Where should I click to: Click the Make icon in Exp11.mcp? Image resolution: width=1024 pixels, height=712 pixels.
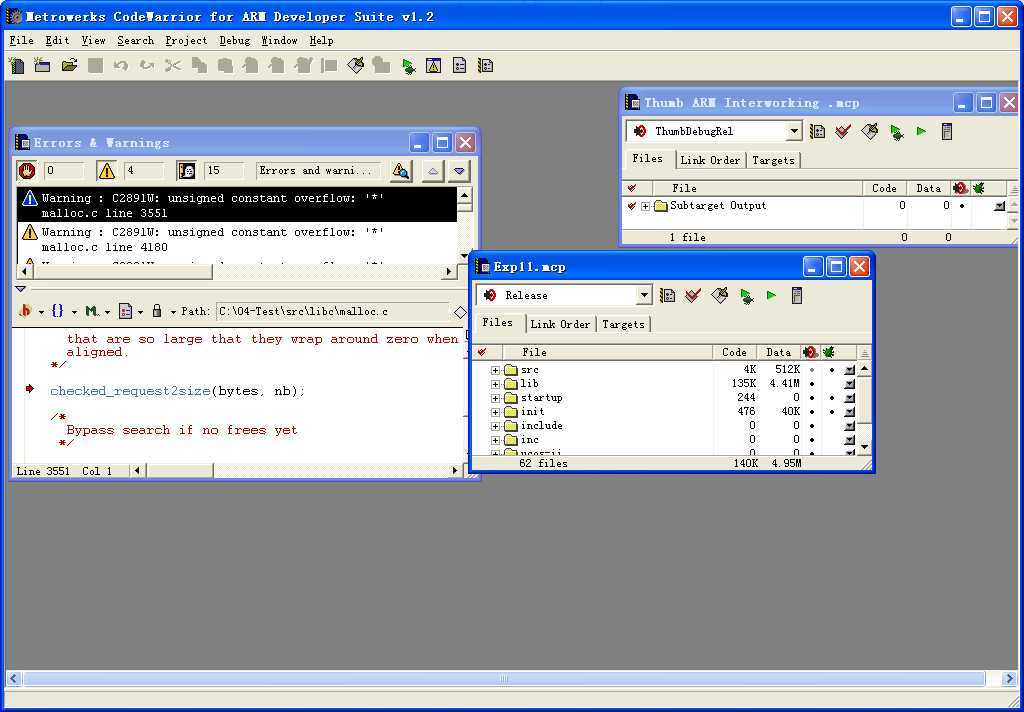pyautogui.click(x=720, y=296)
